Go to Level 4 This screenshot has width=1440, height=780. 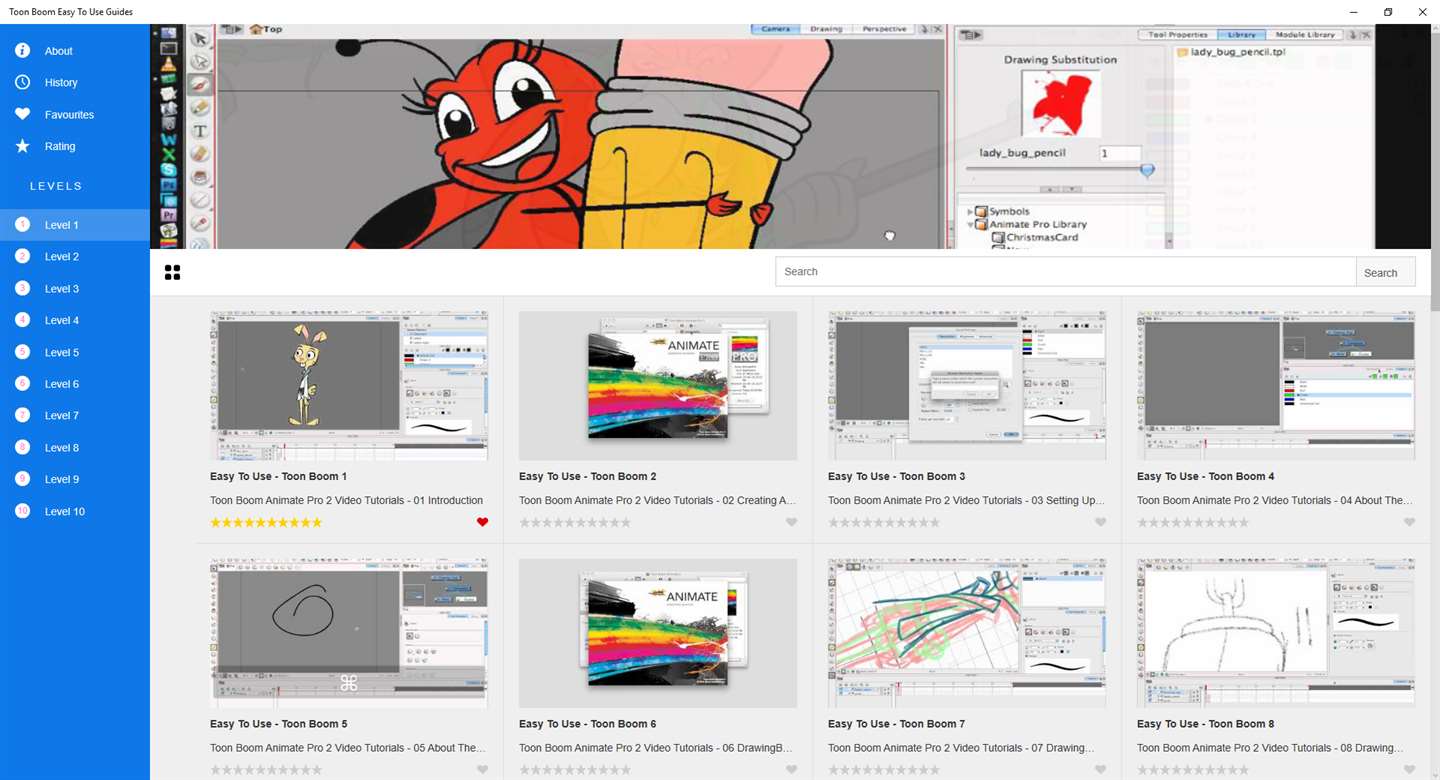point(75,321)
